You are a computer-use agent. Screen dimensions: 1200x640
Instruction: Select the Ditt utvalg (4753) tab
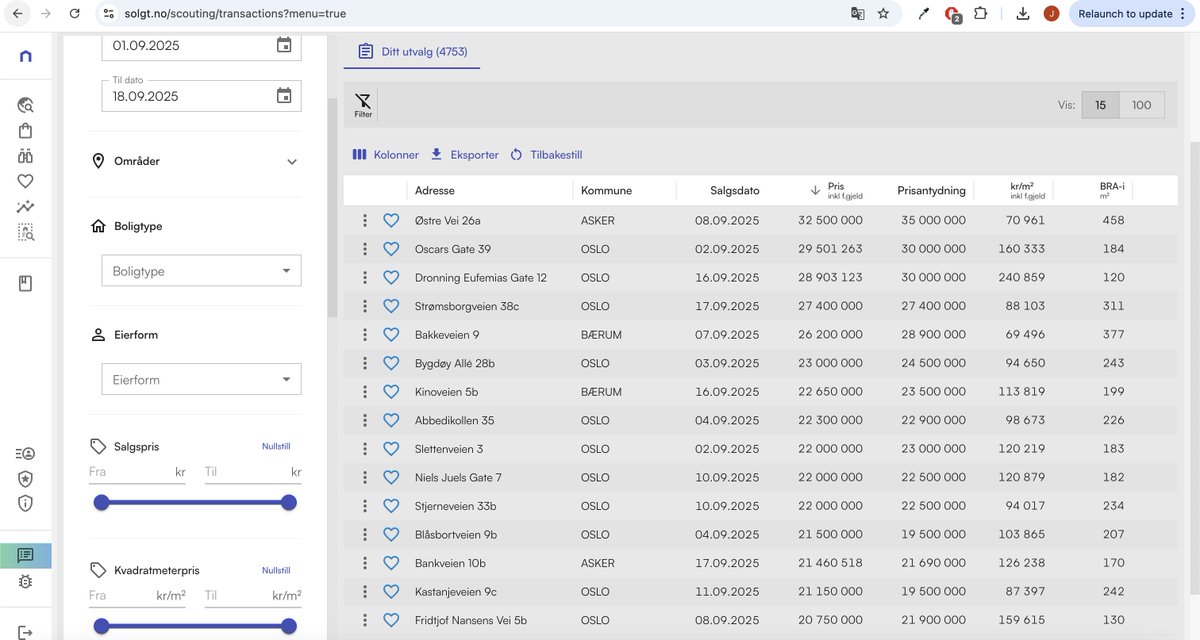coord(412,51)
